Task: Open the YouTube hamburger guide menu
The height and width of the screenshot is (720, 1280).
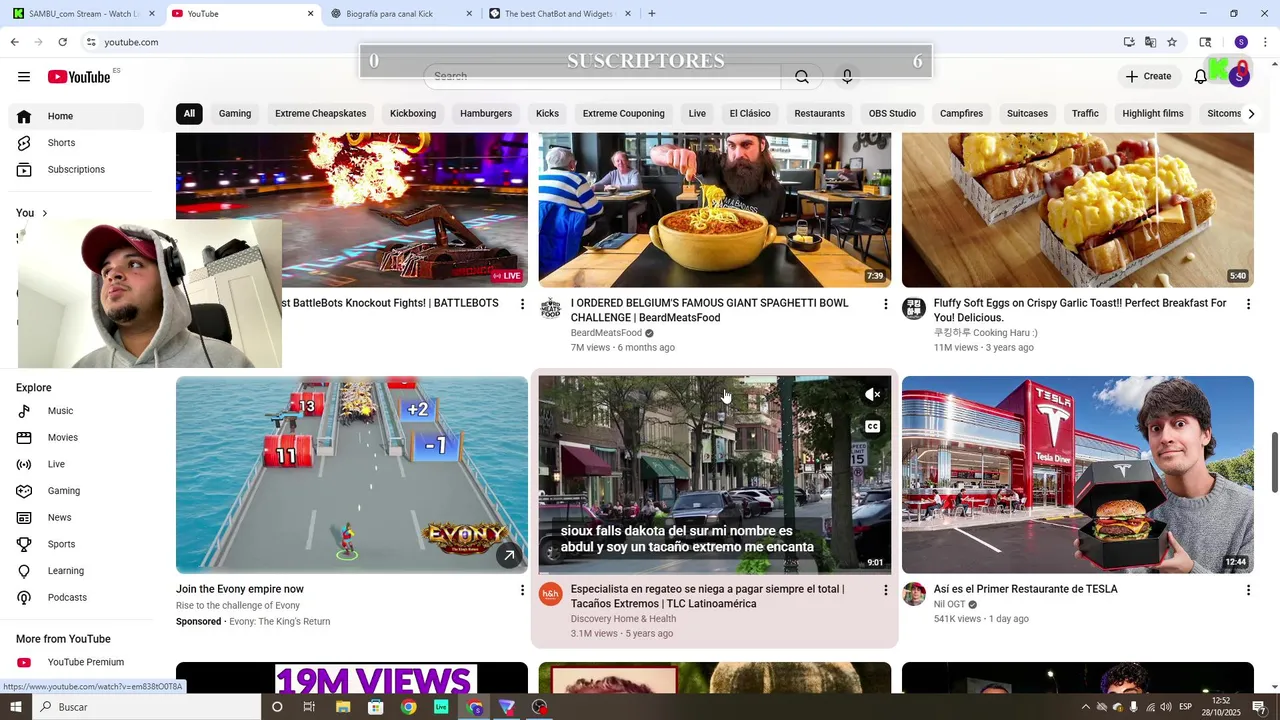Action: pos(24,77)
